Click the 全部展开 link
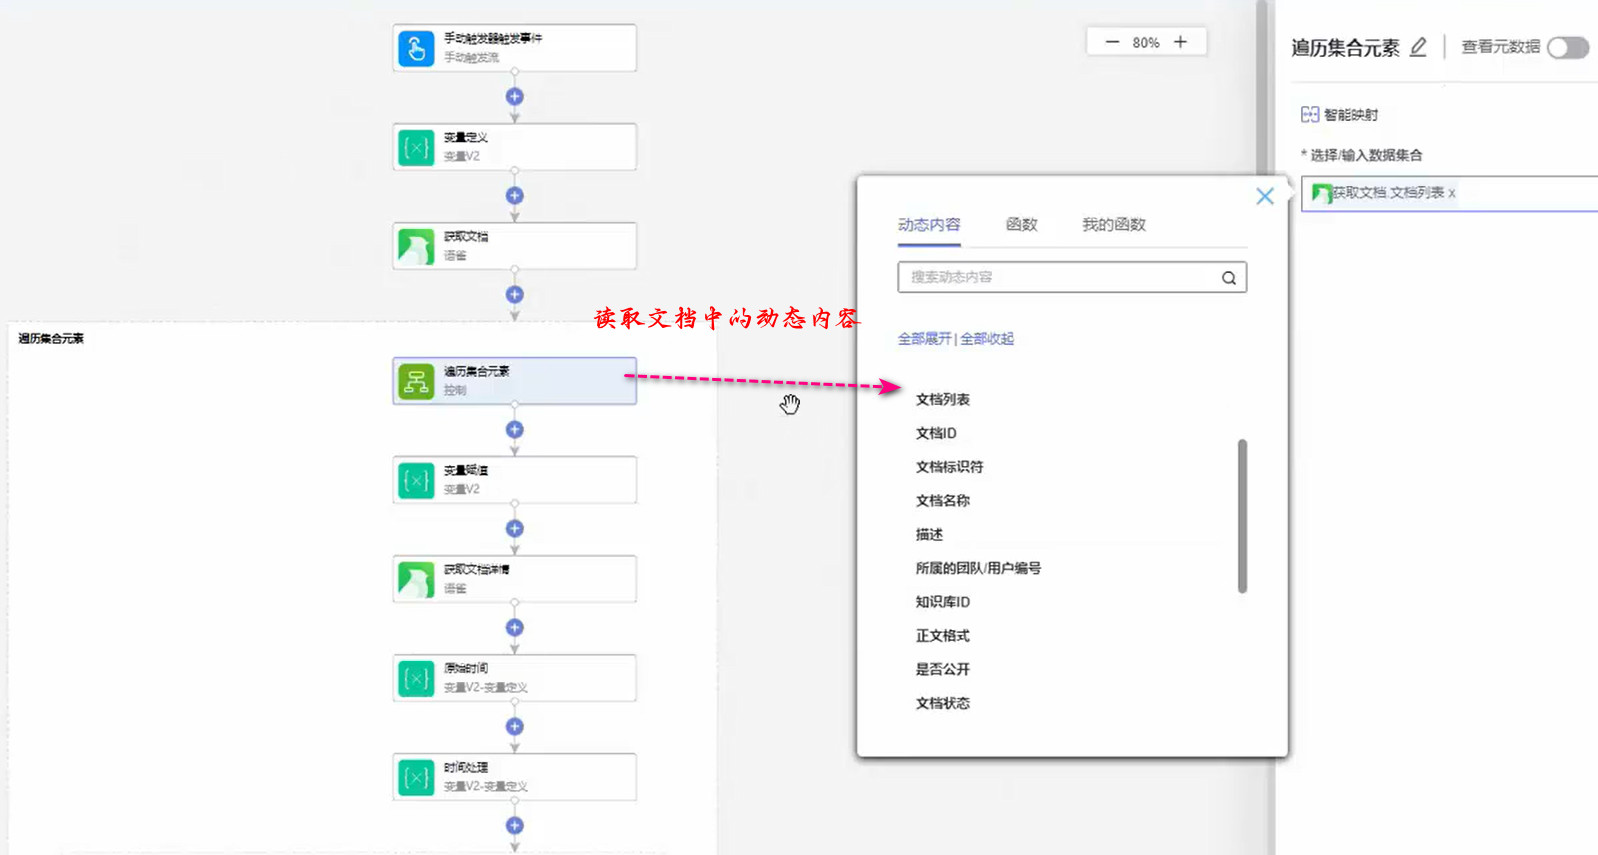The image size is (1598, 855). [925, 339]
